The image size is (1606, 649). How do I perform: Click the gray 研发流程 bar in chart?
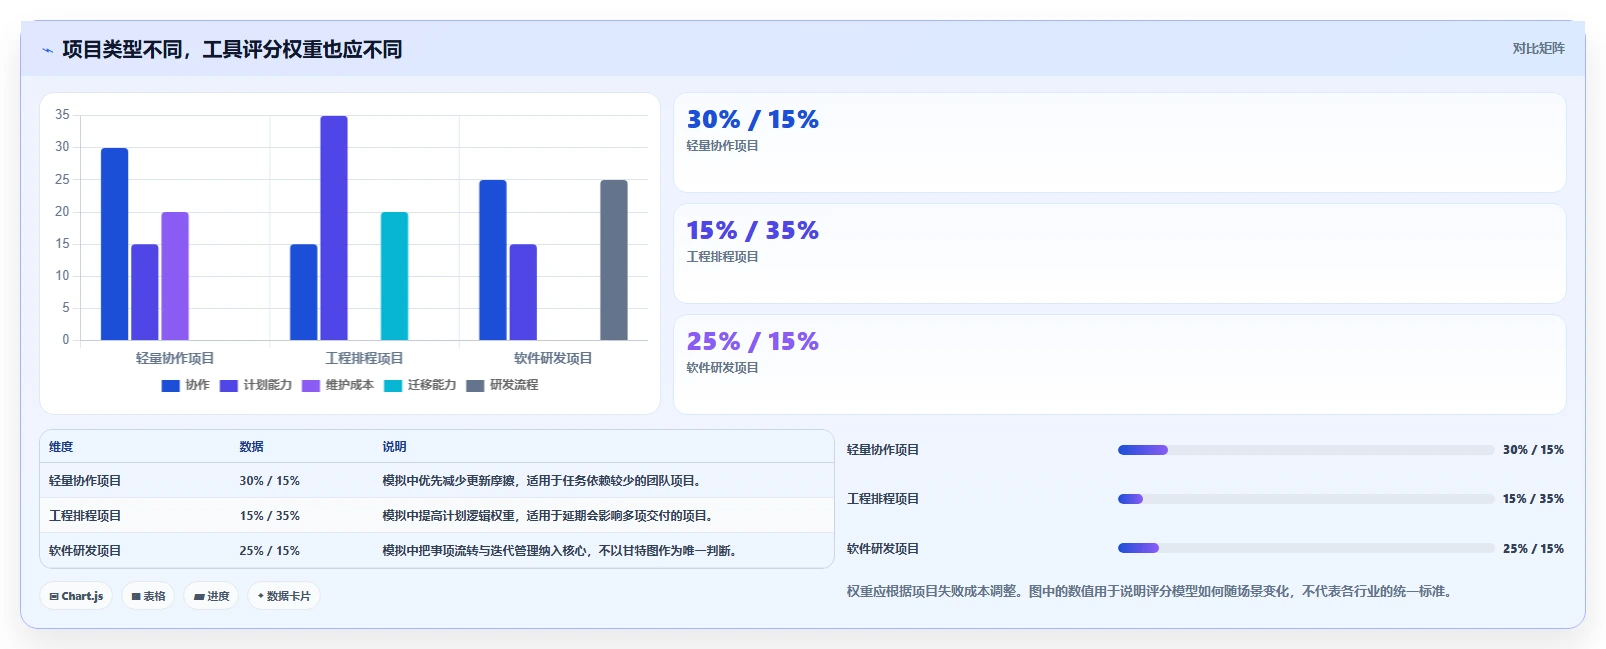pos(614,260)
